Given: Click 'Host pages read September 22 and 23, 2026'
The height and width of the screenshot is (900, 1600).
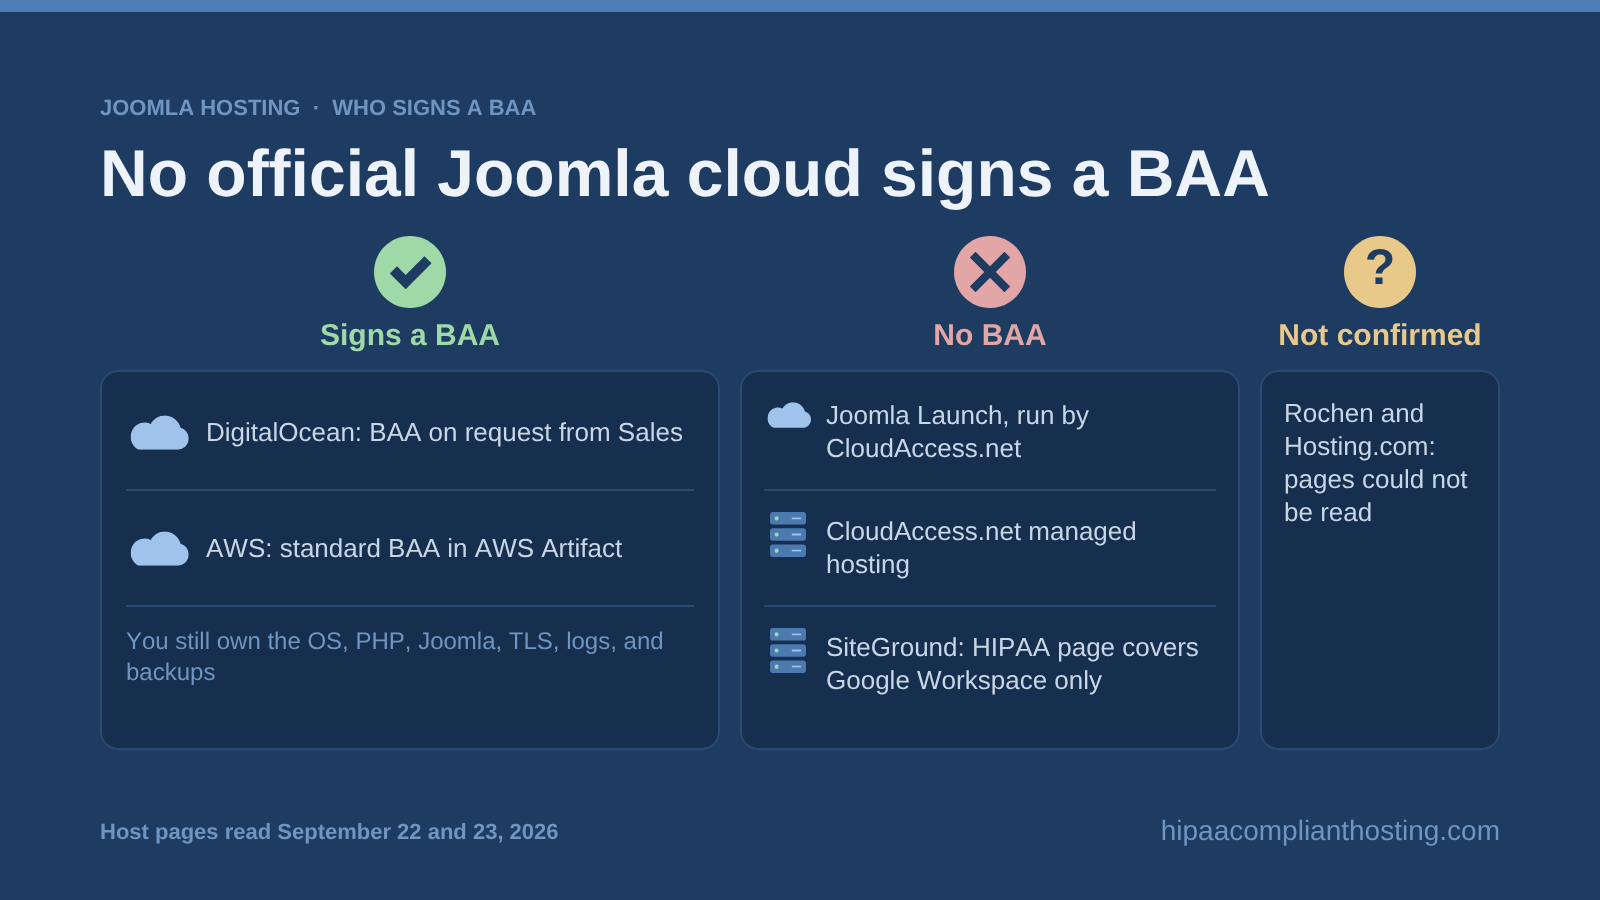Looking at the screenshot, I should pos(329,832).
